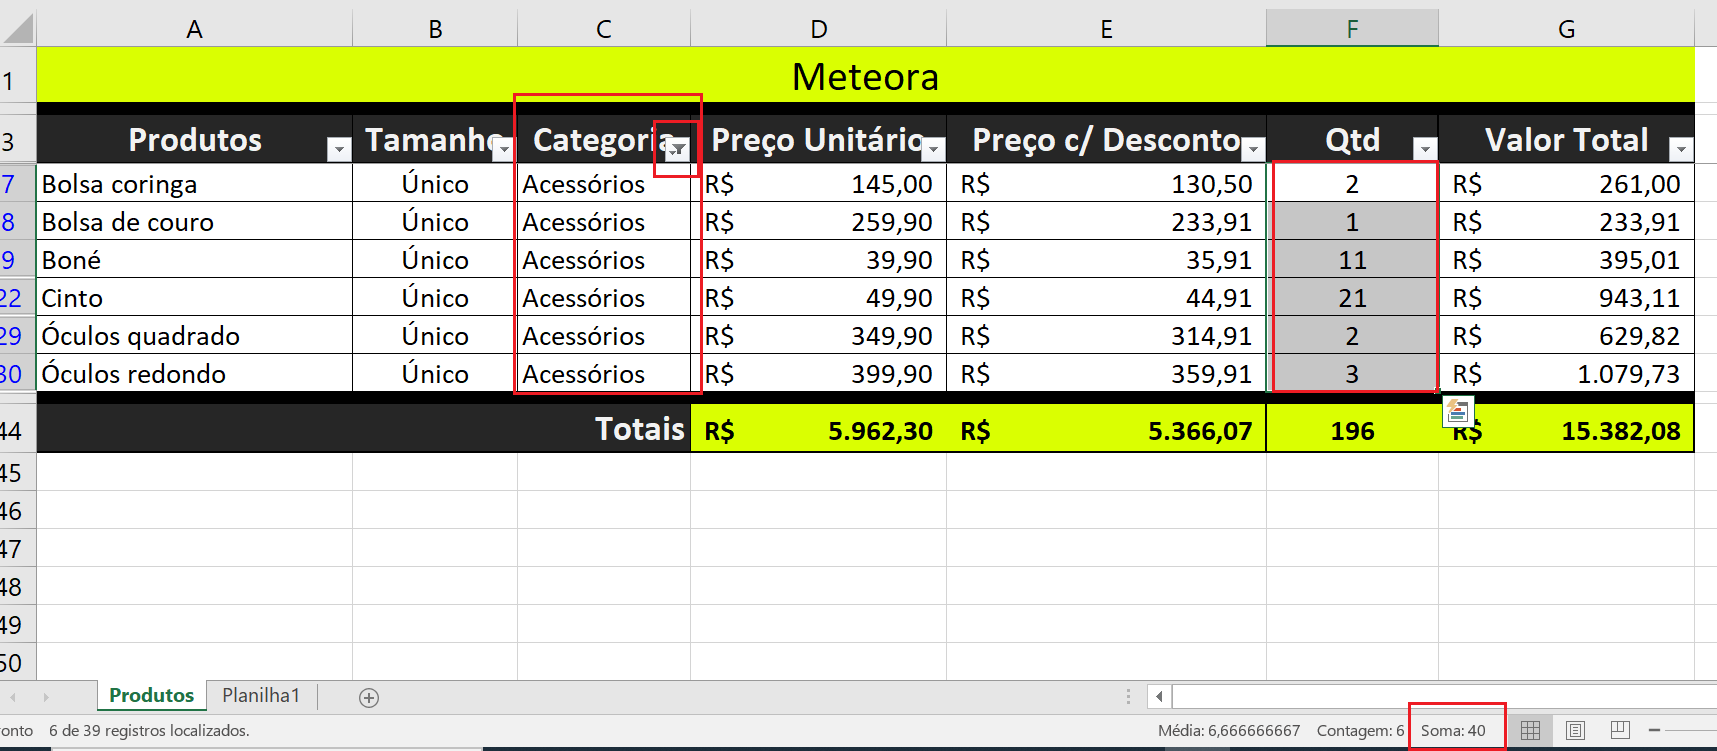The width and height of the screenshot is (1717, 751).
Task: Click Valor Total cell 629,82
Action: (1566, 336)
